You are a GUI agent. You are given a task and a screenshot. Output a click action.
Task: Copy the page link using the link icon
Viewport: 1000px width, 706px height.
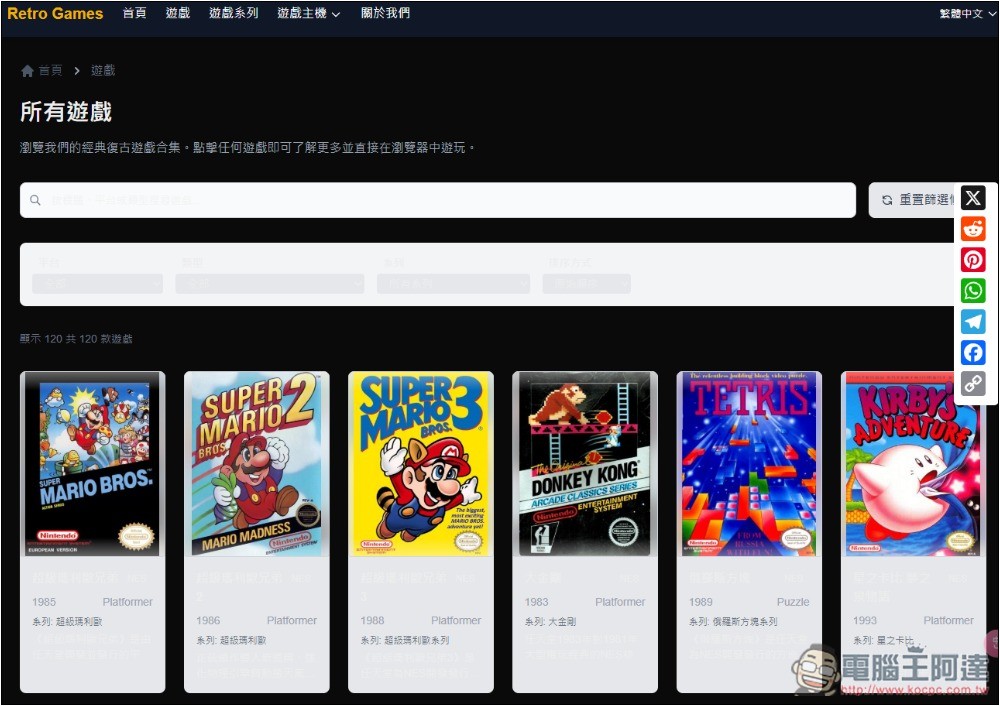pos(972,383)
